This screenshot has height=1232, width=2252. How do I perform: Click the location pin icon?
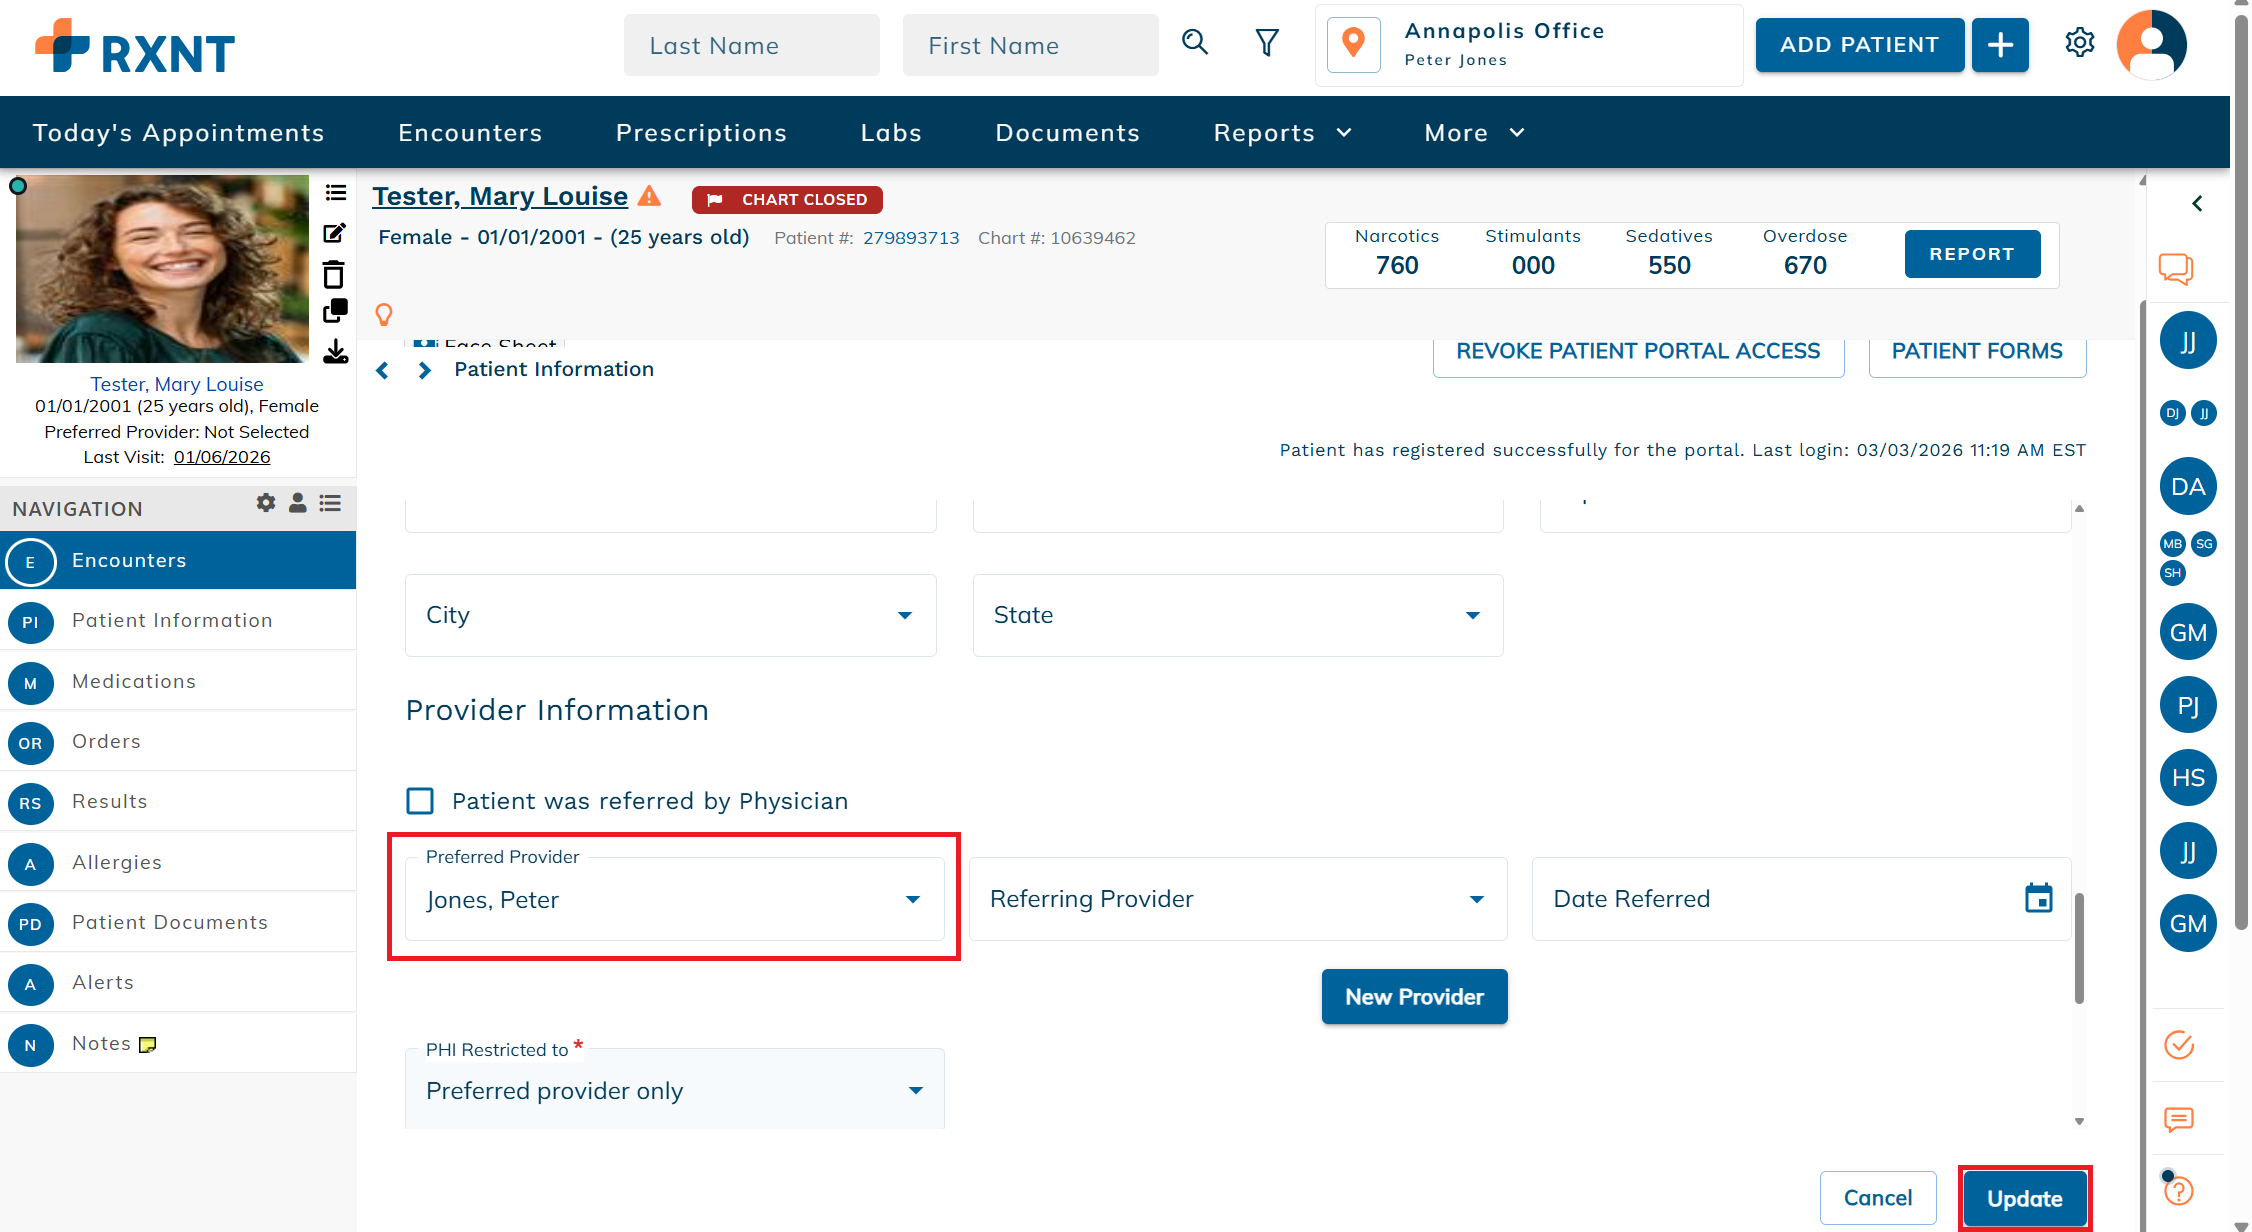1353,44
